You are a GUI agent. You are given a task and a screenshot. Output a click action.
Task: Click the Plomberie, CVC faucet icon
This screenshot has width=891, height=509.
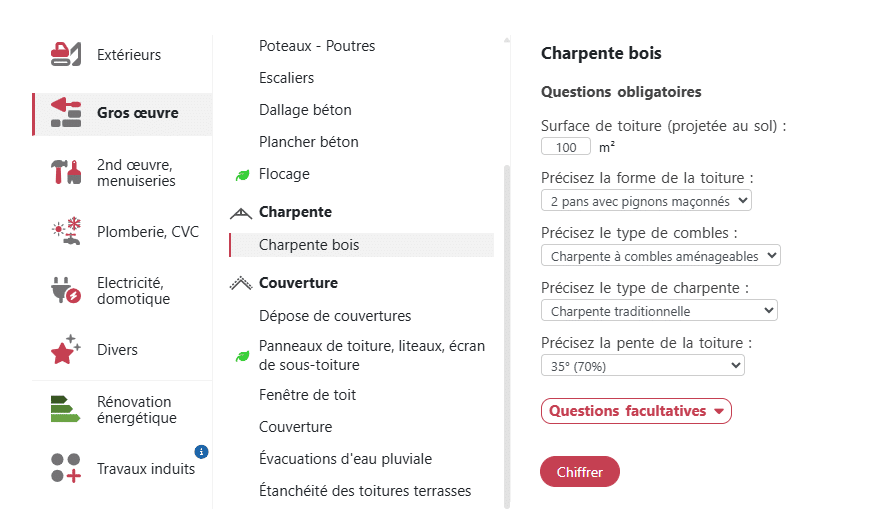tap(66, 232)
